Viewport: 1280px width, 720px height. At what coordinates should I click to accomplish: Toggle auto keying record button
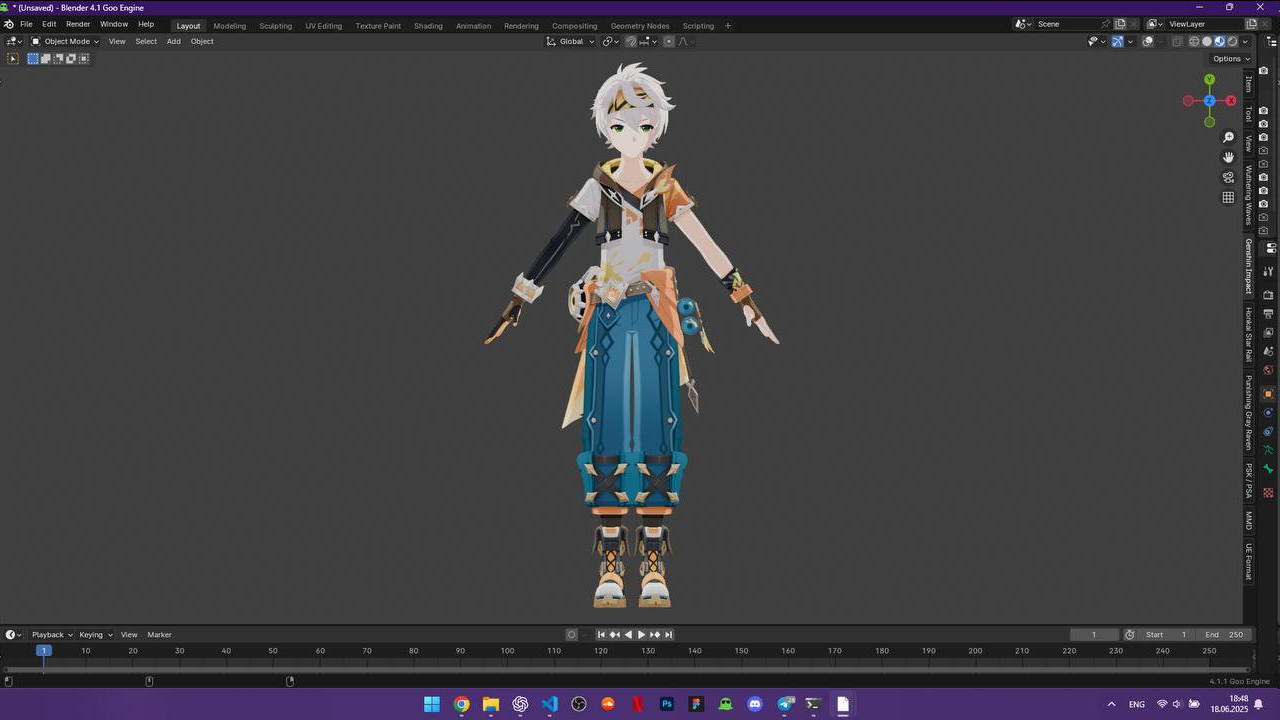(572, 634)
